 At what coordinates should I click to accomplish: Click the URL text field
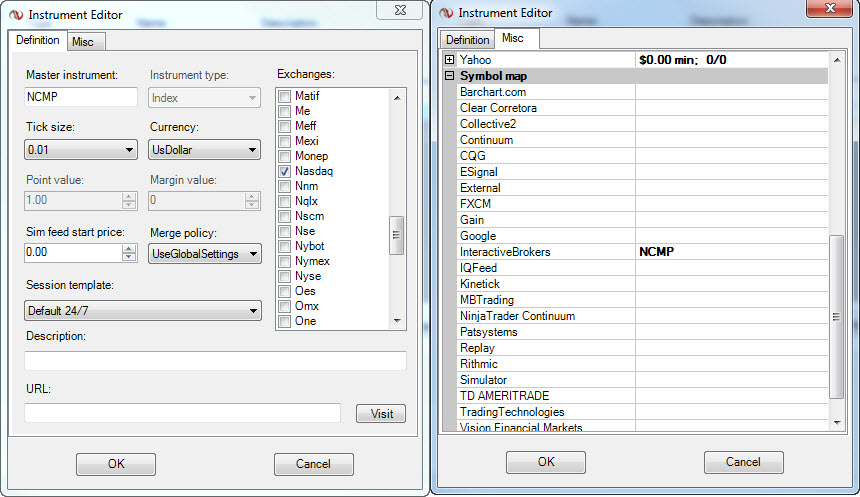(183, 413)
